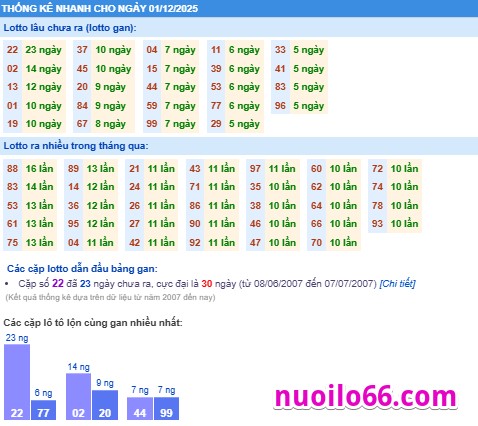The height and width of the screenshot is (426, 478).
Task: Click the lotto gan number 37
Action: coord(82,50)
